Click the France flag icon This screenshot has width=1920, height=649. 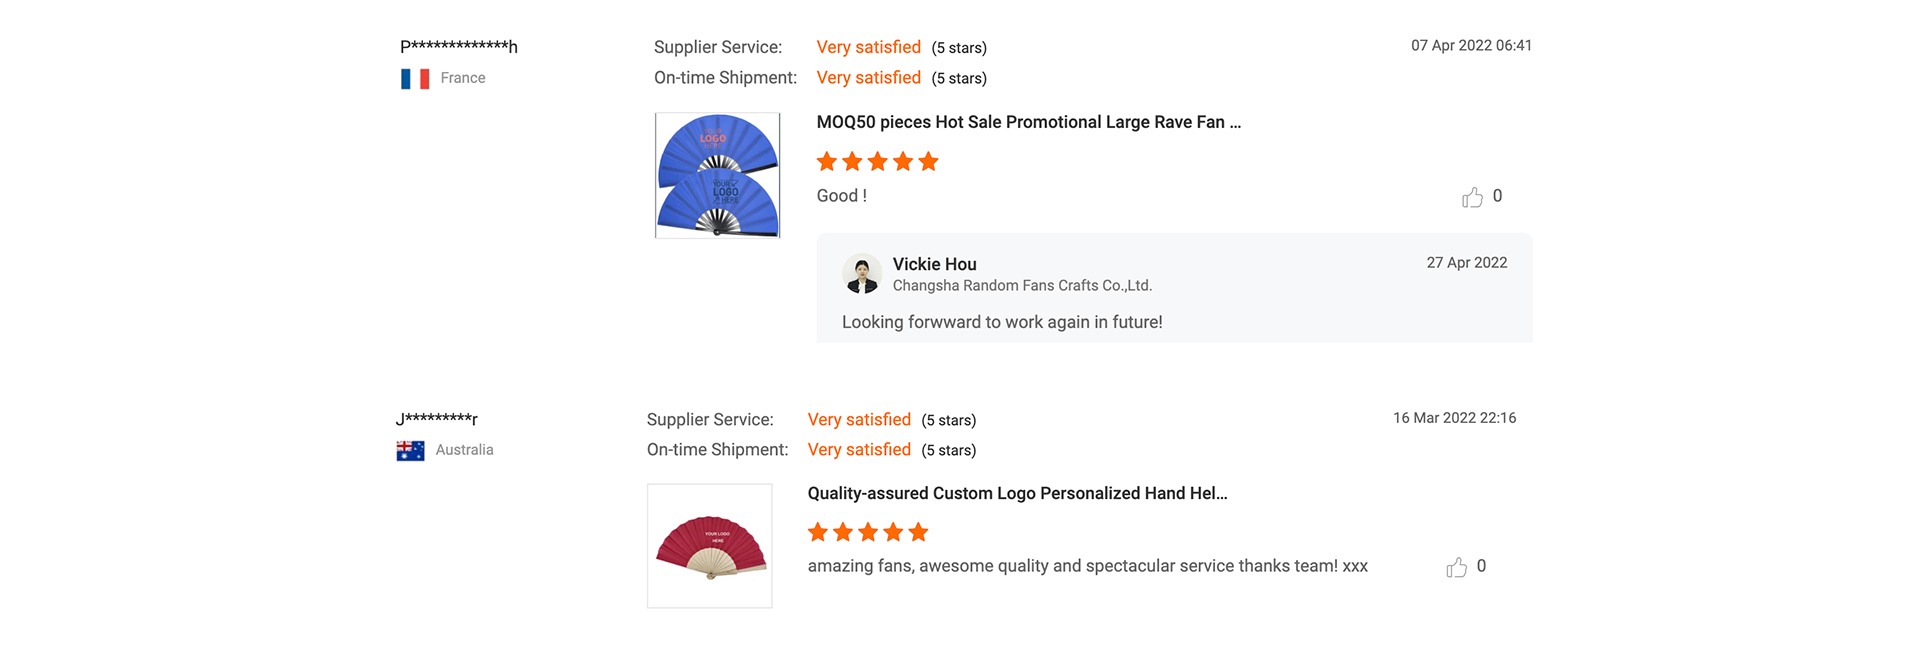415,79
